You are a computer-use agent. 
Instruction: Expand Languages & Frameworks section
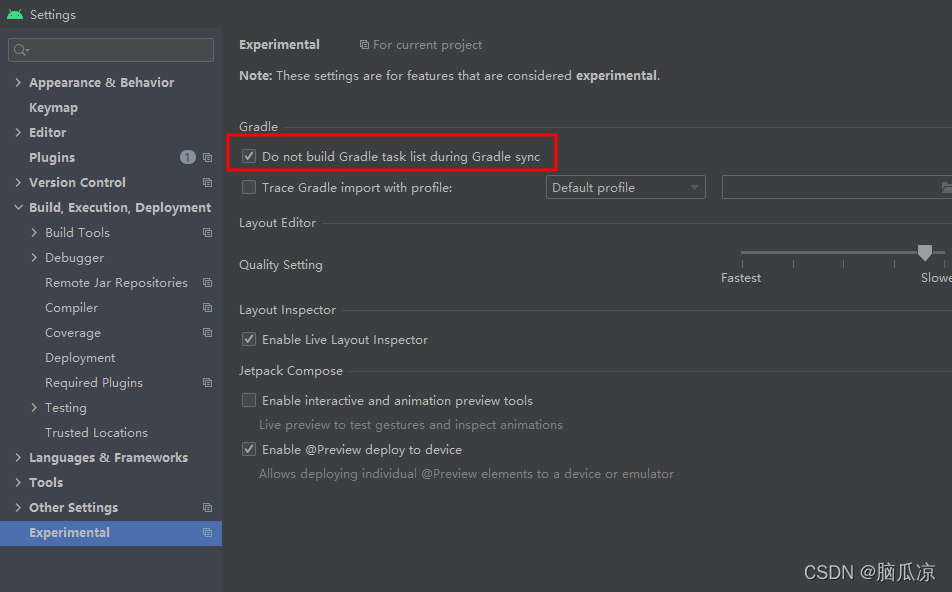pos(18,457)
